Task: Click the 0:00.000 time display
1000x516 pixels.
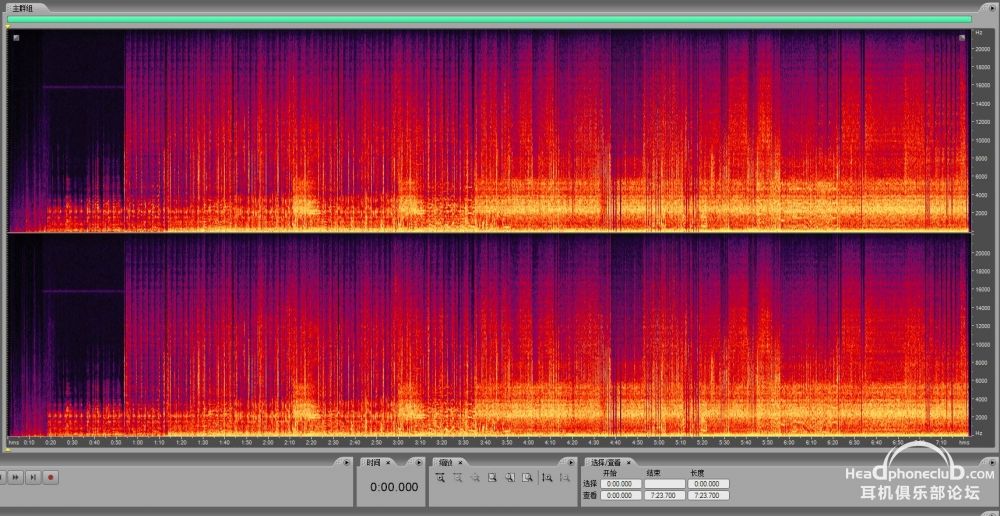Action: click(394, 487)
